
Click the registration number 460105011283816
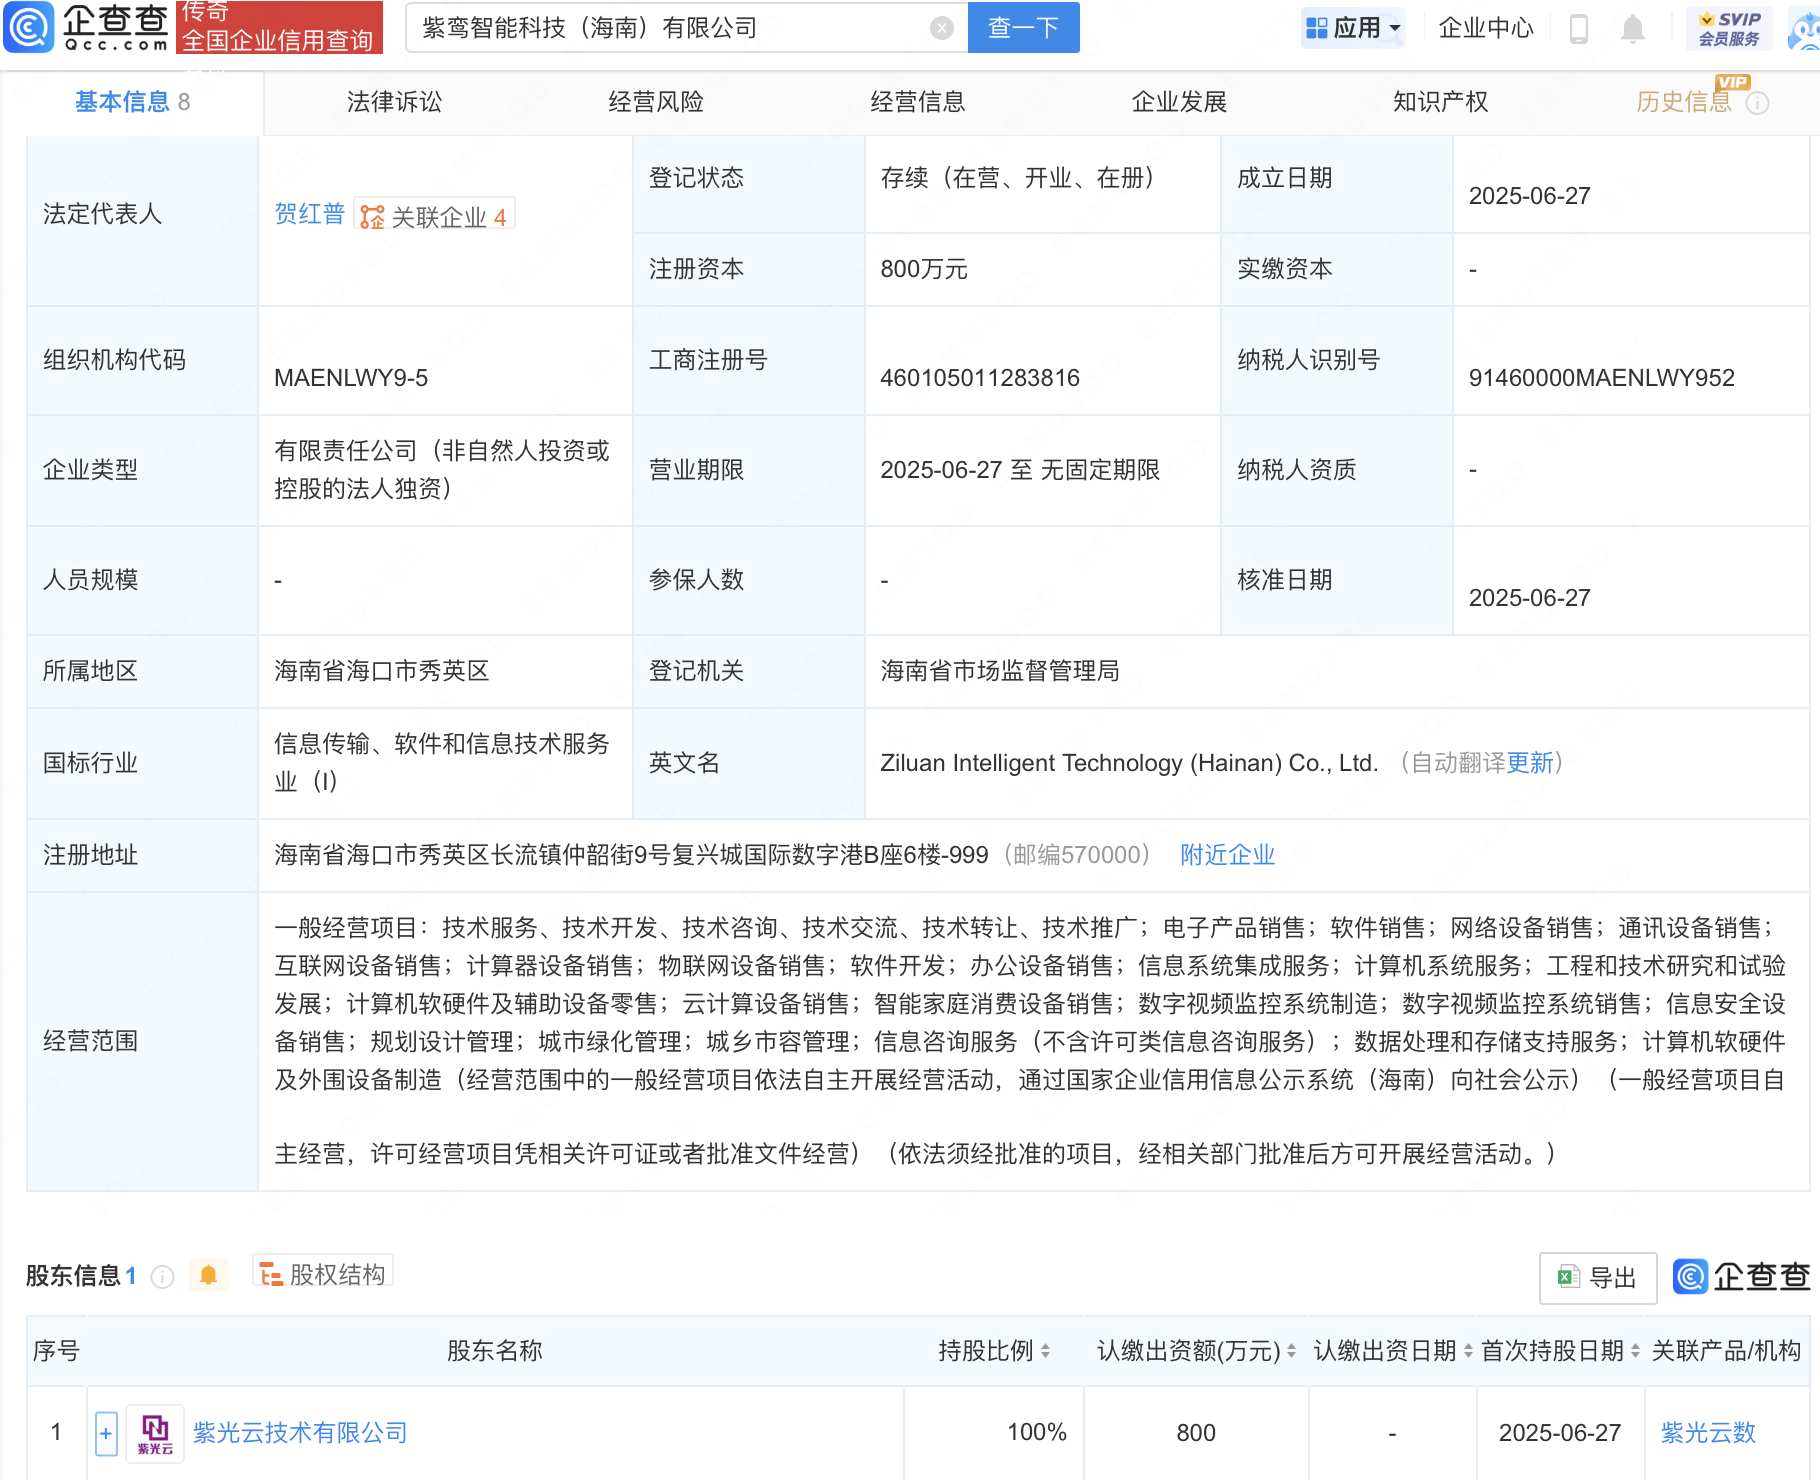pos(980,378)
